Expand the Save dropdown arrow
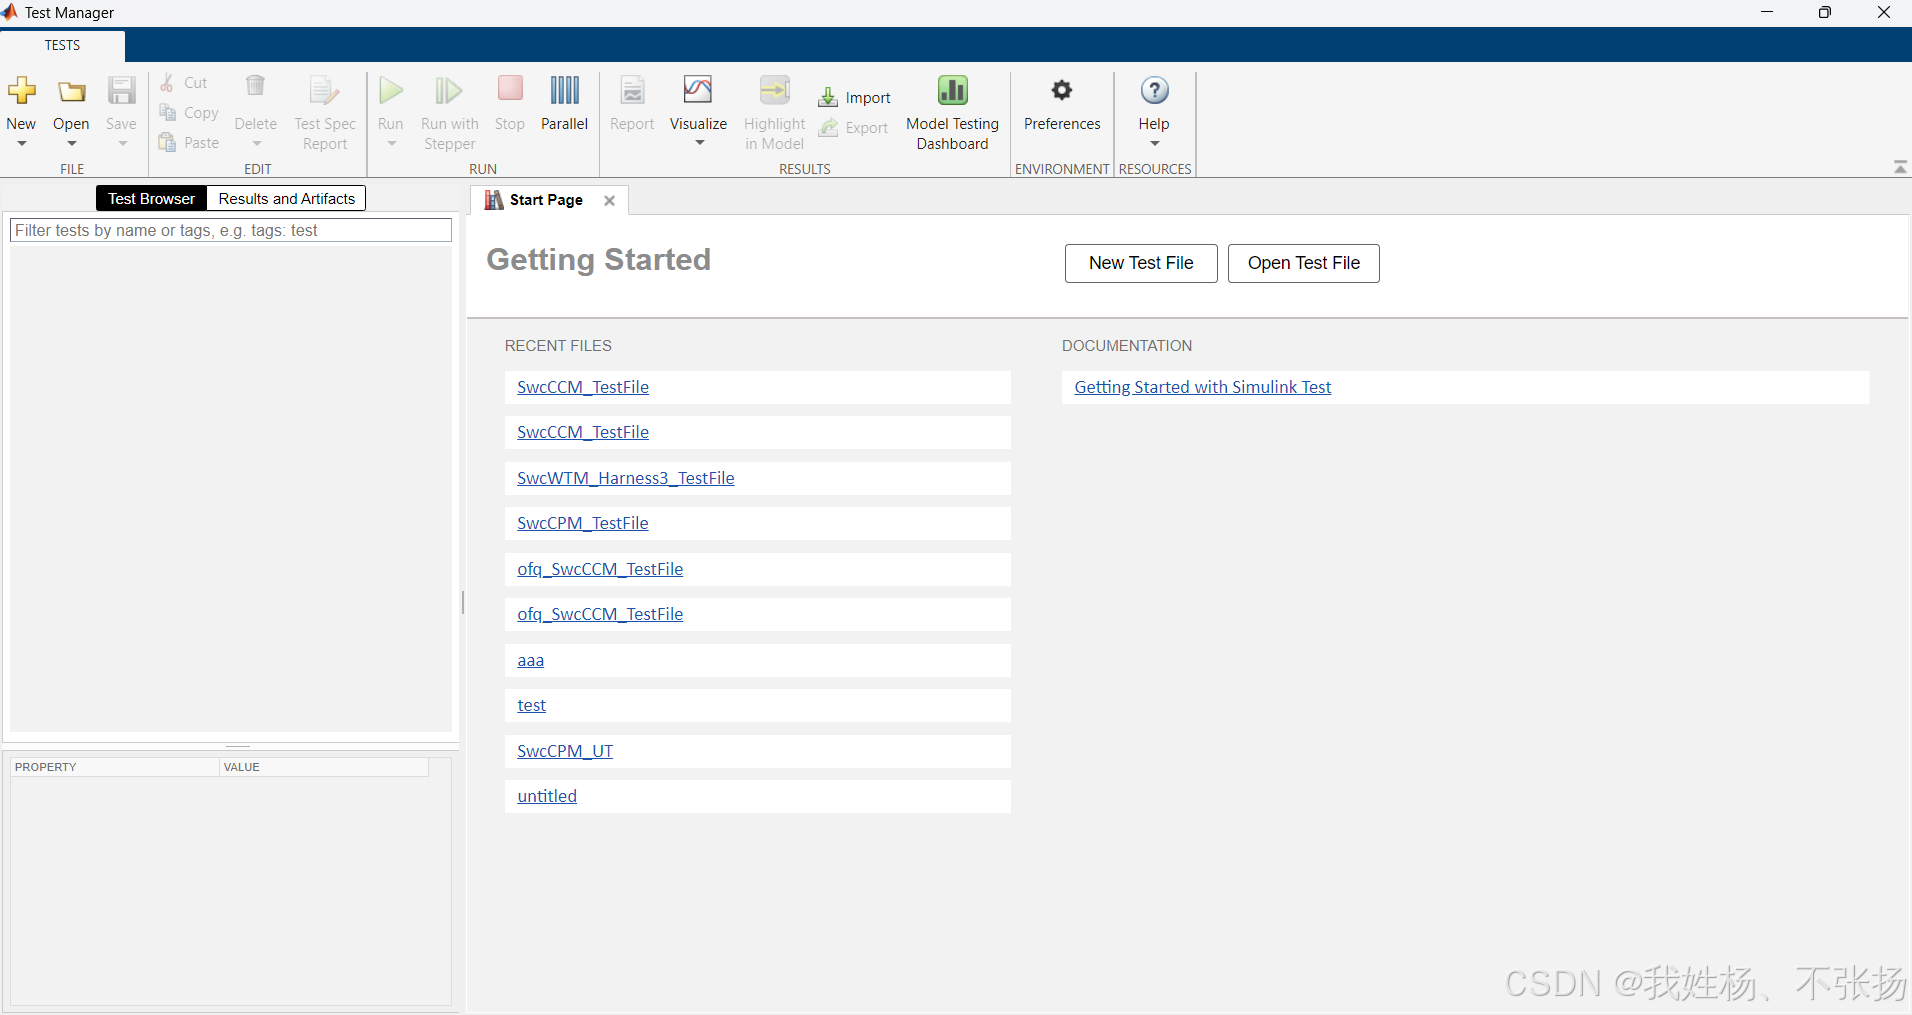This screenshot has width=1912, height=1015. 122,144
